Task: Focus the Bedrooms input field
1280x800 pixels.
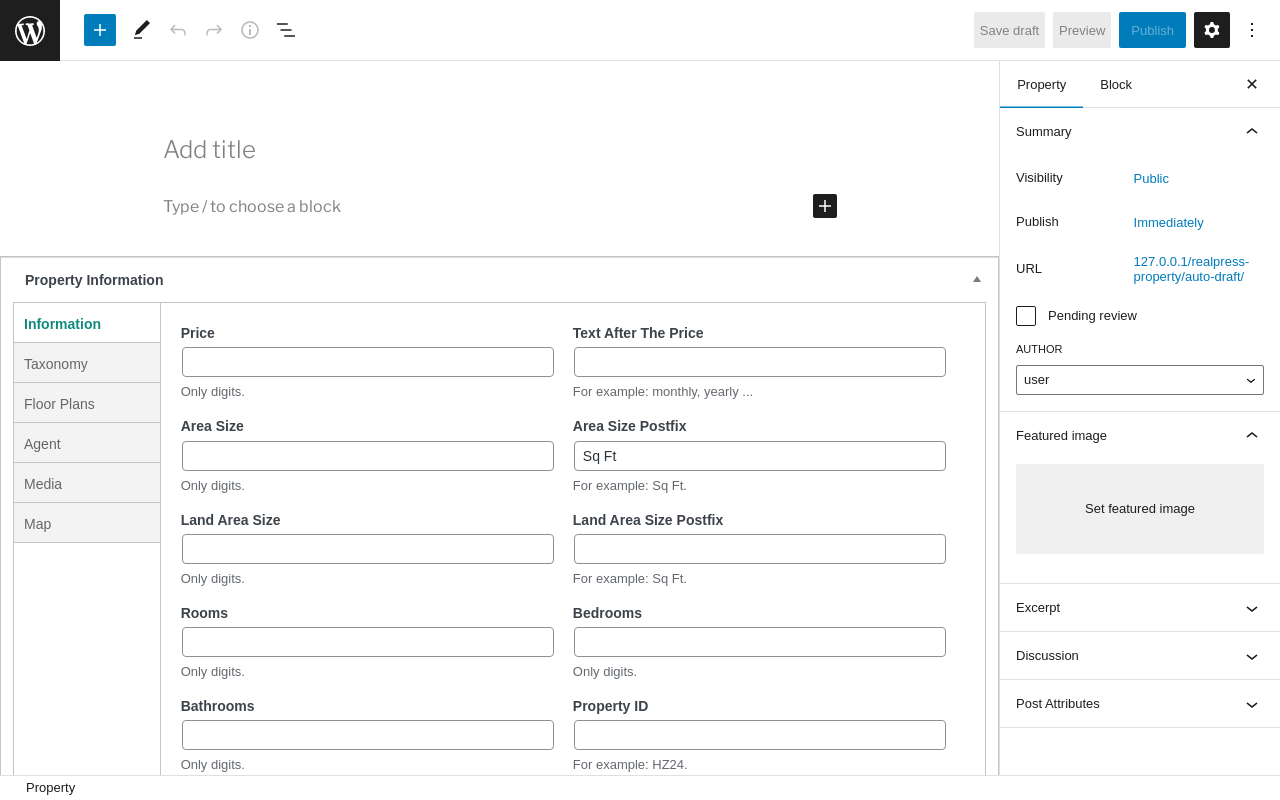Action: pyautogui.click(x=760, y=642)
